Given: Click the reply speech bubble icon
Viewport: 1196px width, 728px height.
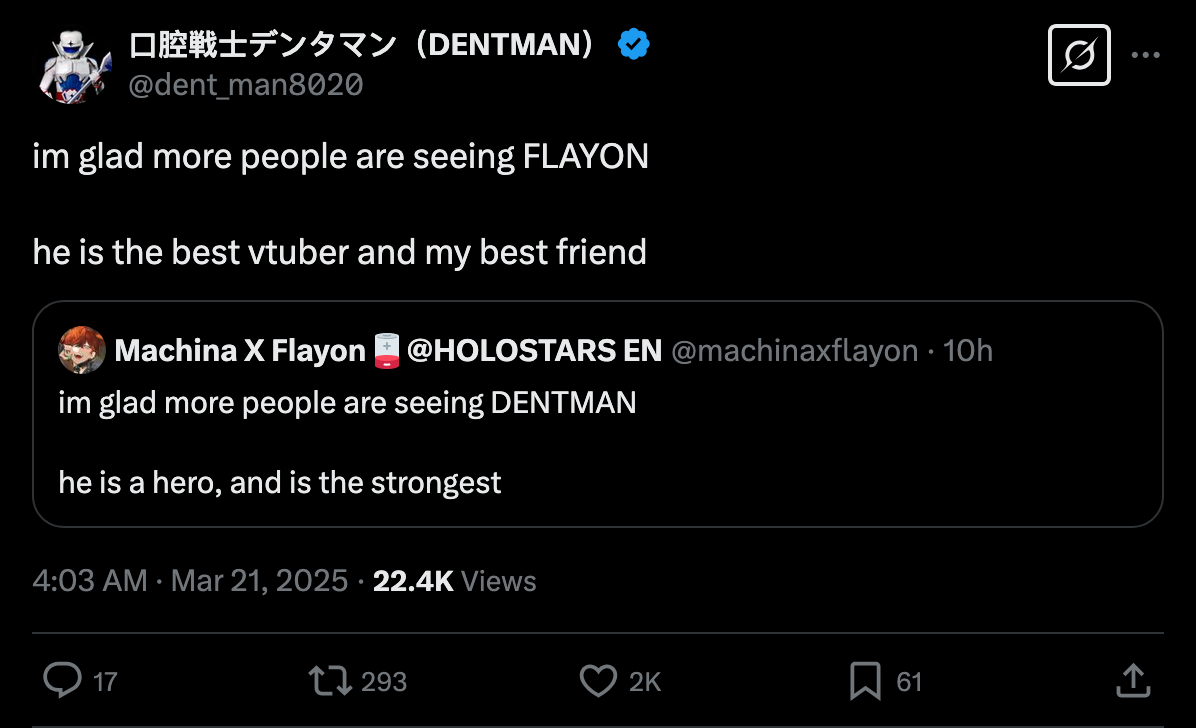Looking at the screenshot, I should coord(64,681).
